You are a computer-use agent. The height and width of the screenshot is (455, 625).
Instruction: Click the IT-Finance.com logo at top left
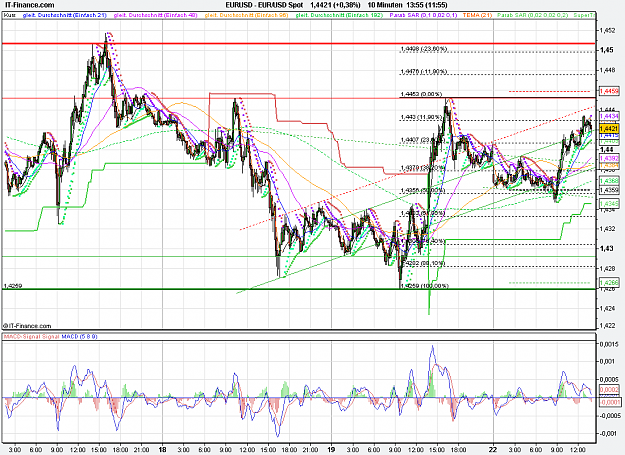pyautogui.click(x=28, y=5)
